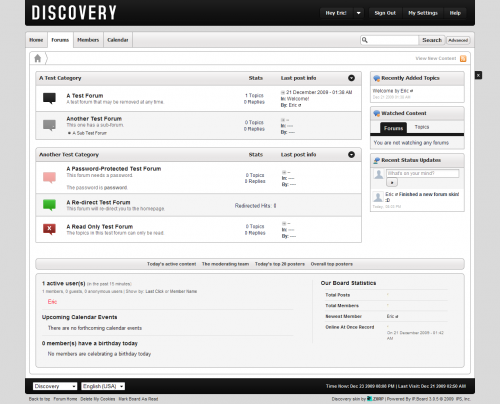The width and height of the screenshot is (500, 404).
Task: Click the password-protected forum pink icon
Action: click(x=49, y=177)
